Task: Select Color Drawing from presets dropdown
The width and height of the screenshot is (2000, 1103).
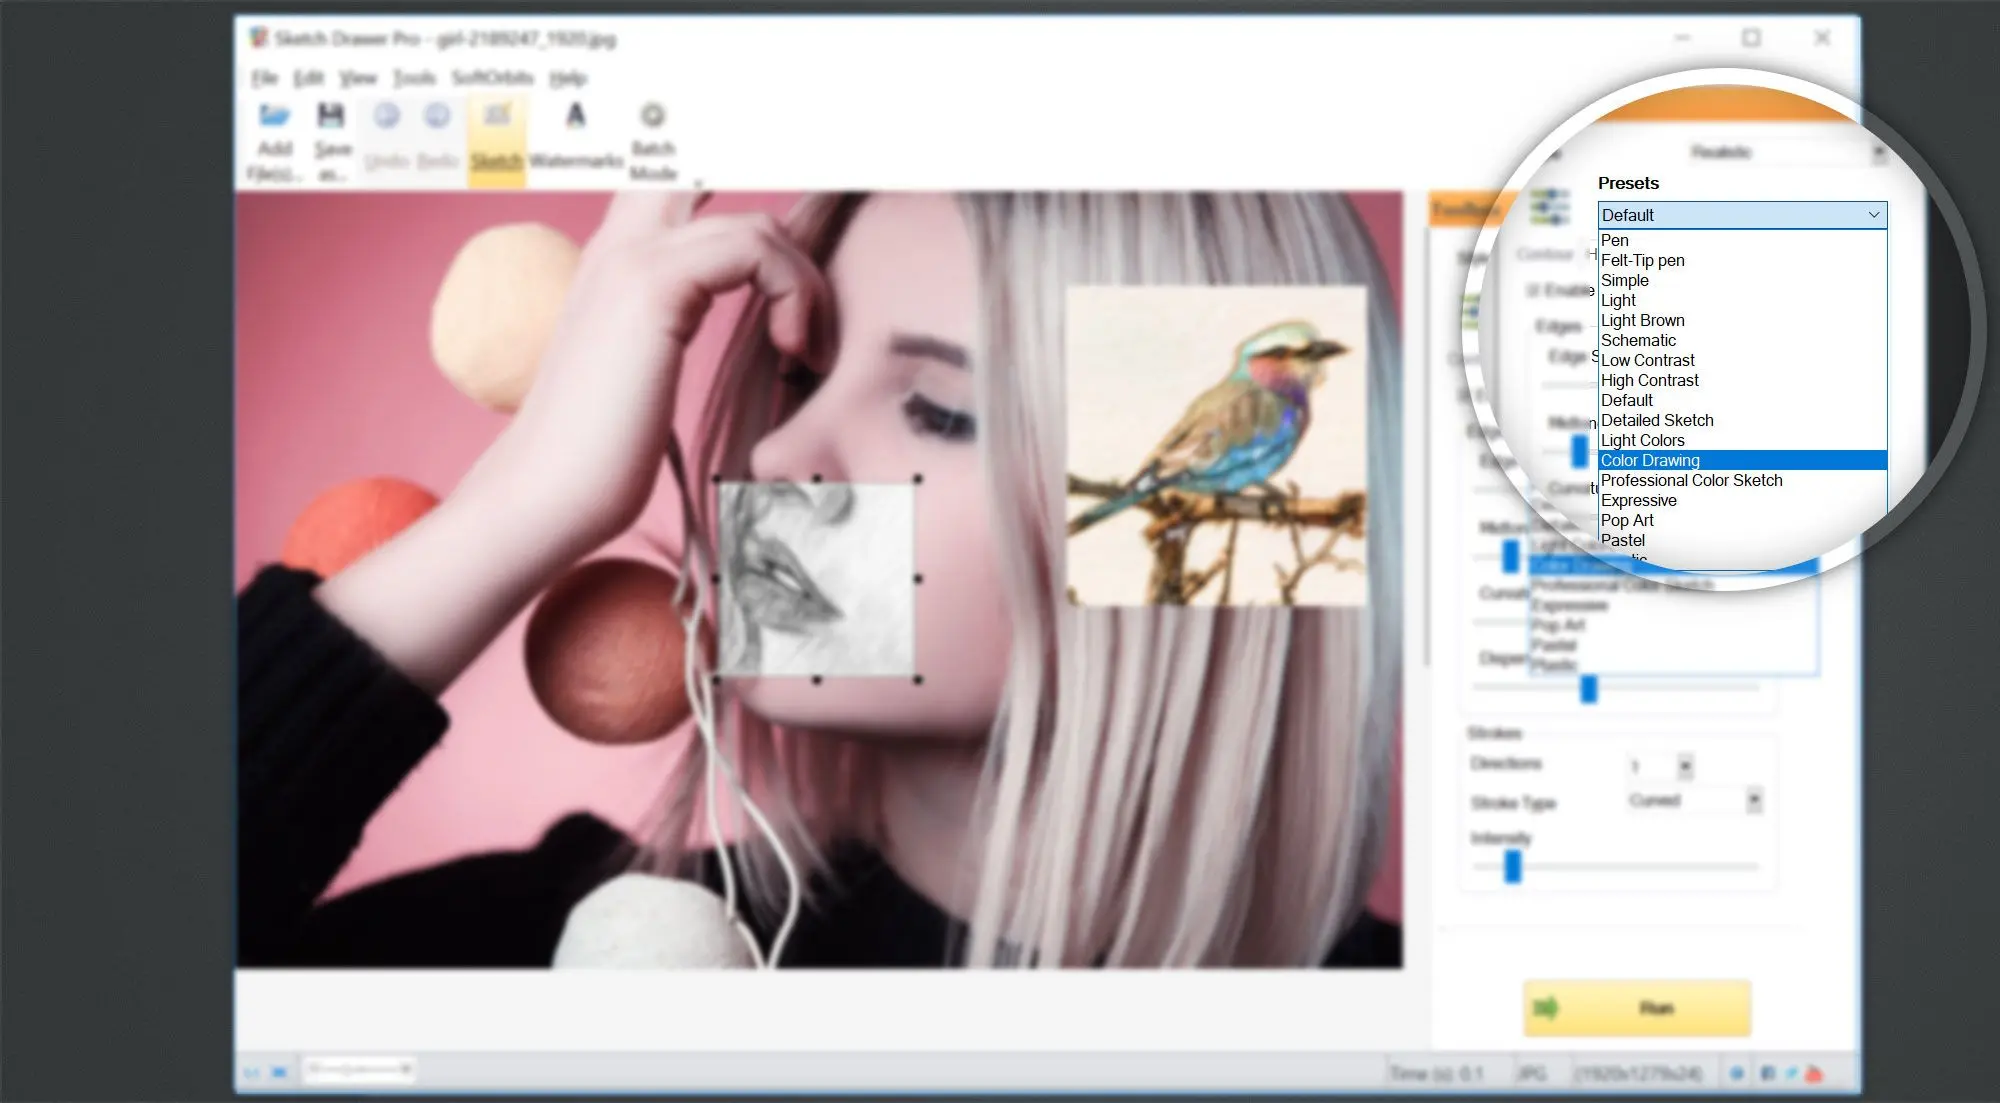Action: pyautogui.click(x=1650, y=459)
